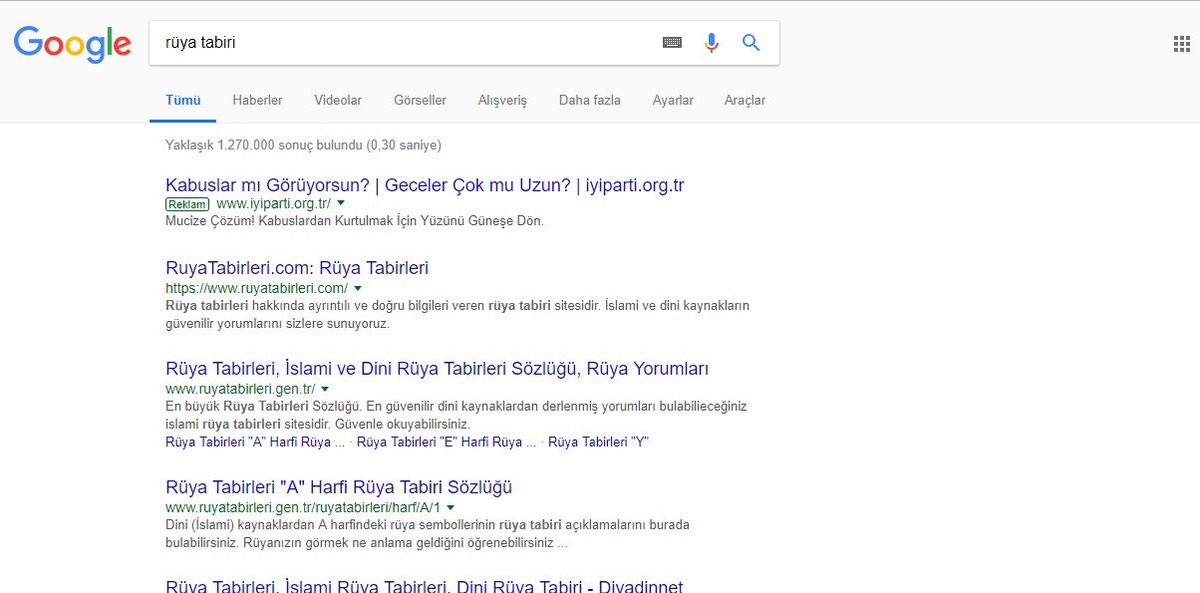The width and height of the screenshot is (1200, 593).
Task: Start voice search with the microphone
Action: pyautogui.click(x=711, y=43)
